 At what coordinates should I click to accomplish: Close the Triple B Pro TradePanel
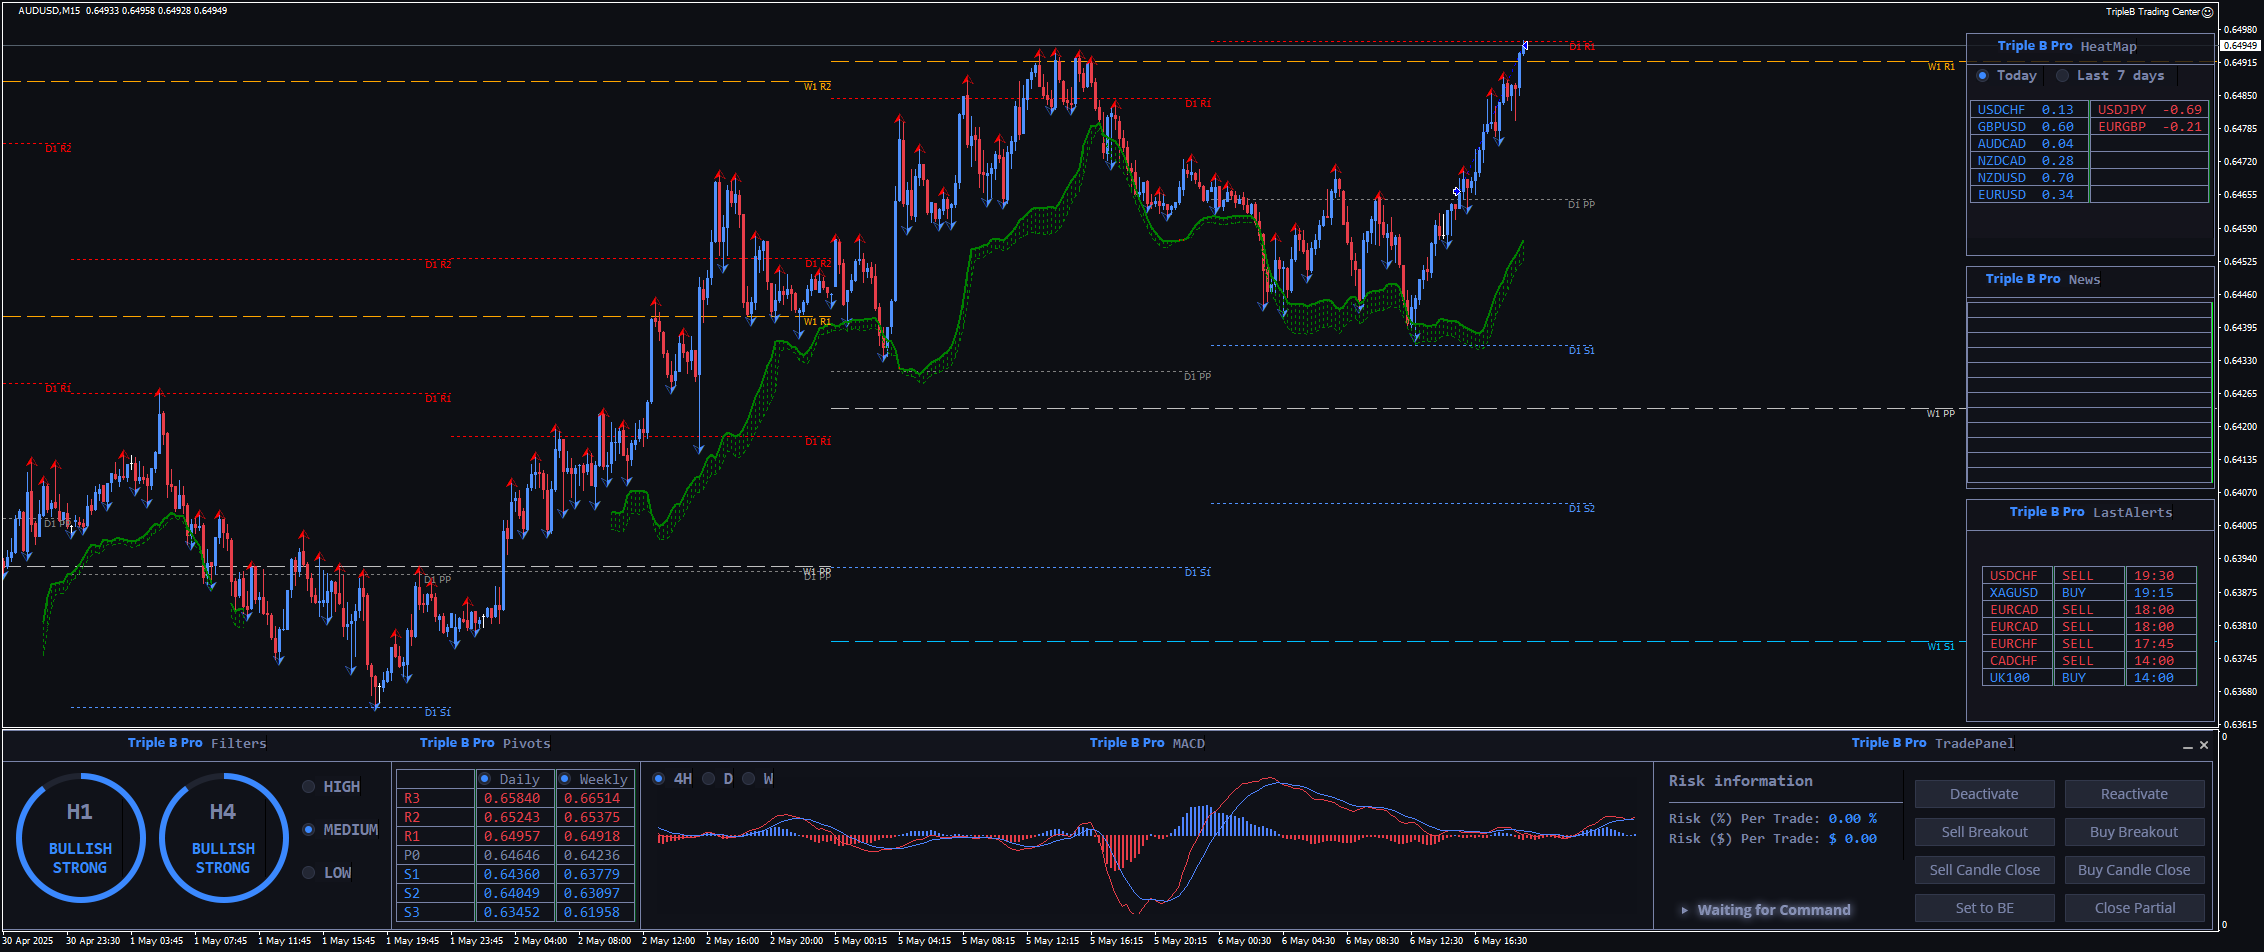pyautogui.click(x=2203, y=745)
